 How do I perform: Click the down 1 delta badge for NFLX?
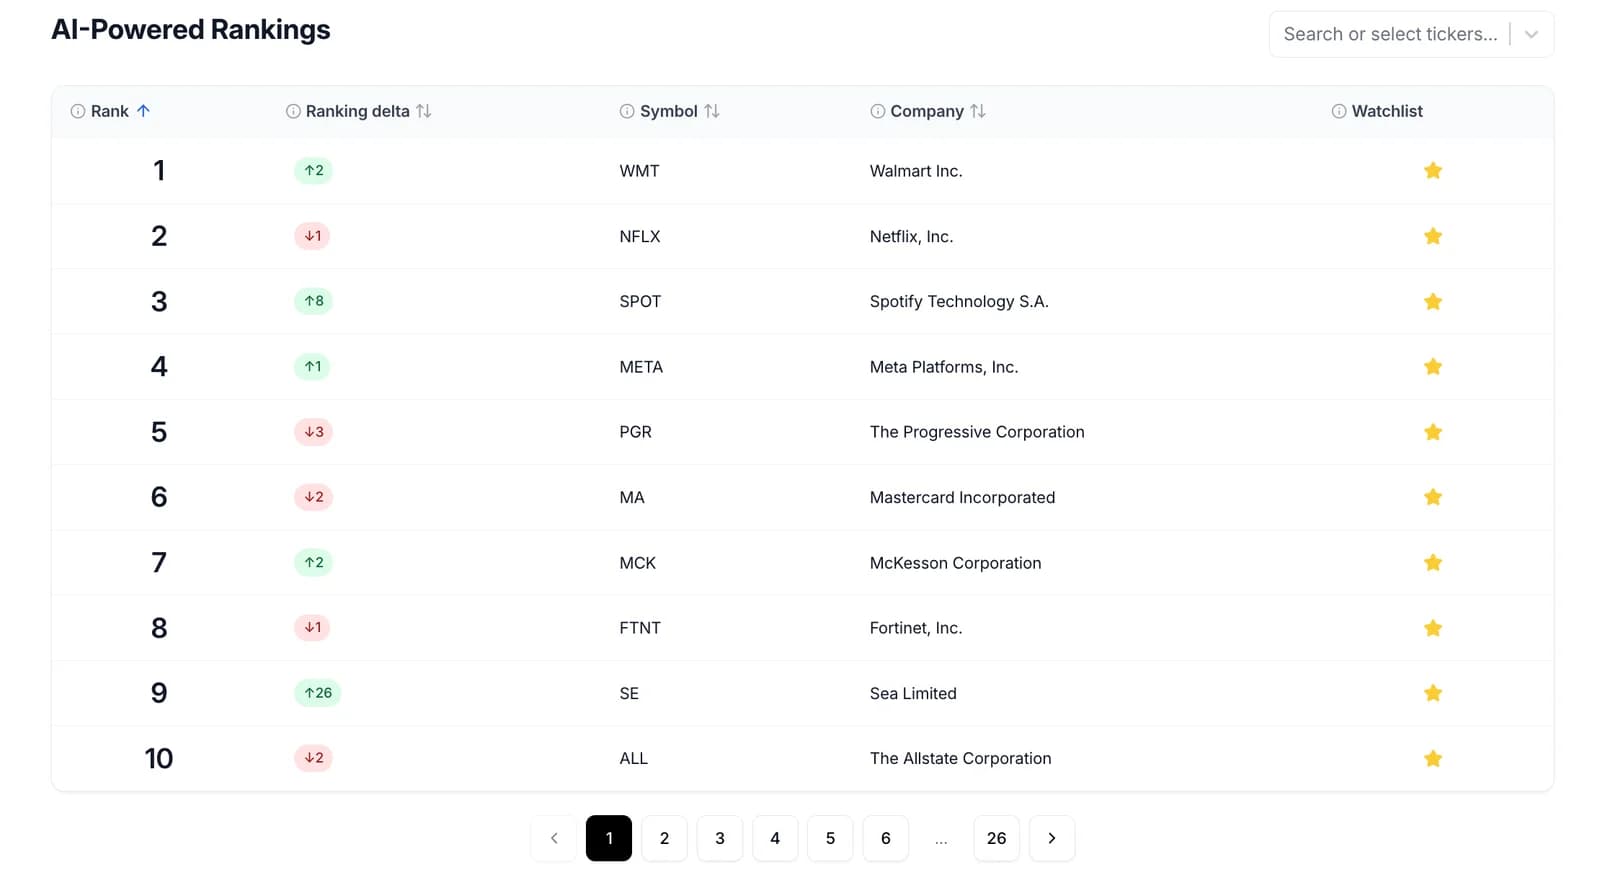coord(313,236)
